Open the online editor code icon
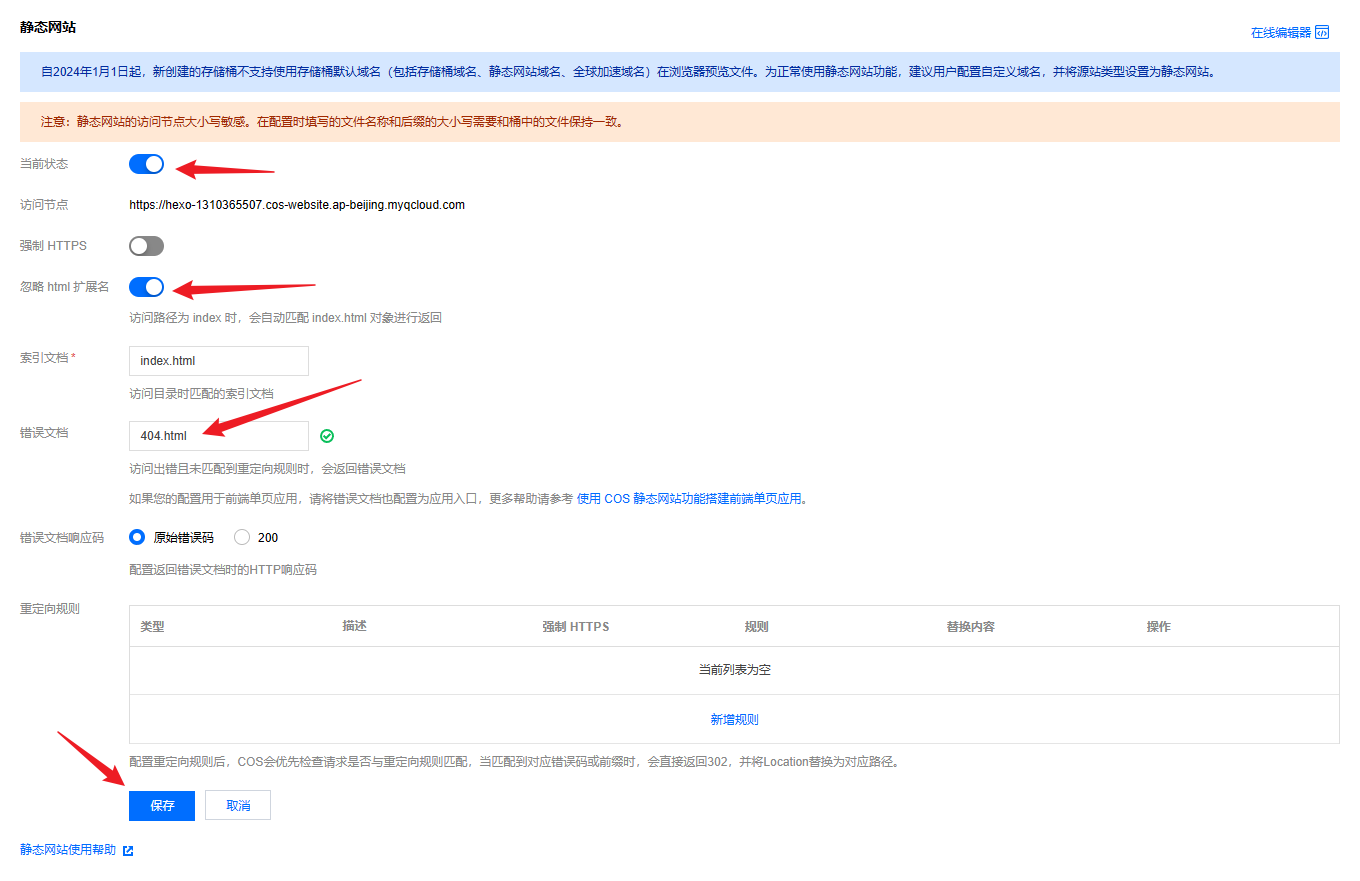This screenshot has height=881, width=1360. [1322, 32]
